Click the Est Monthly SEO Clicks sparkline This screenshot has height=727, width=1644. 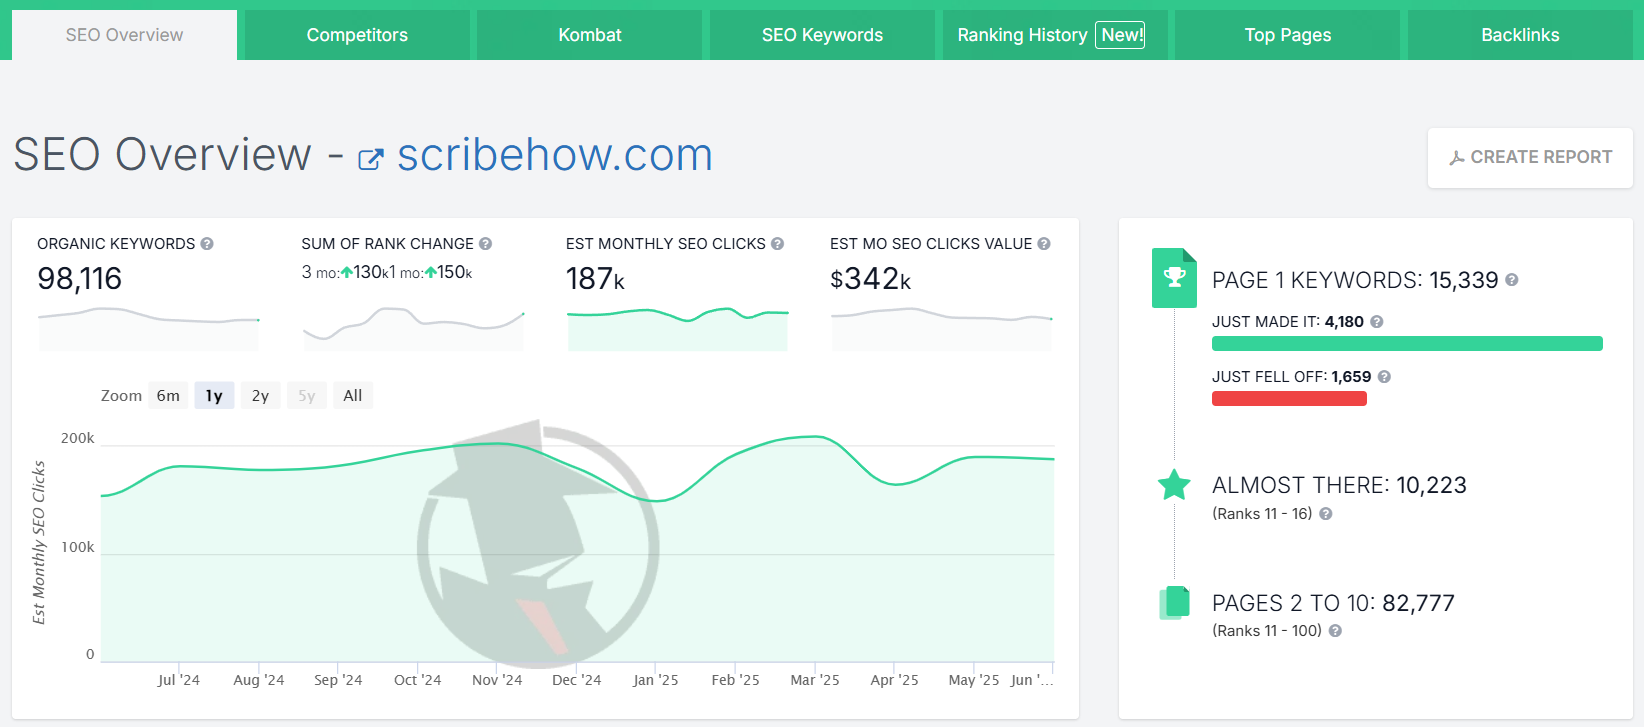pos(678,328)
